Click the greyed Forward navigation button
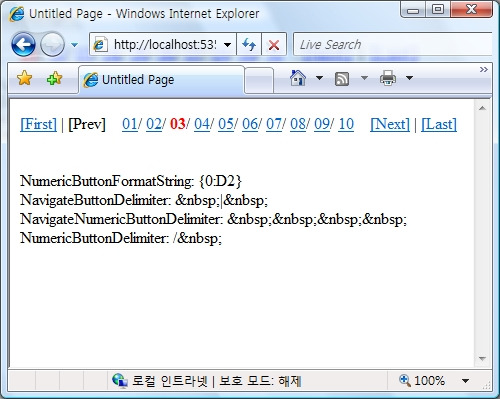Viewport: 500px width, 399px height. pos(52,44)
